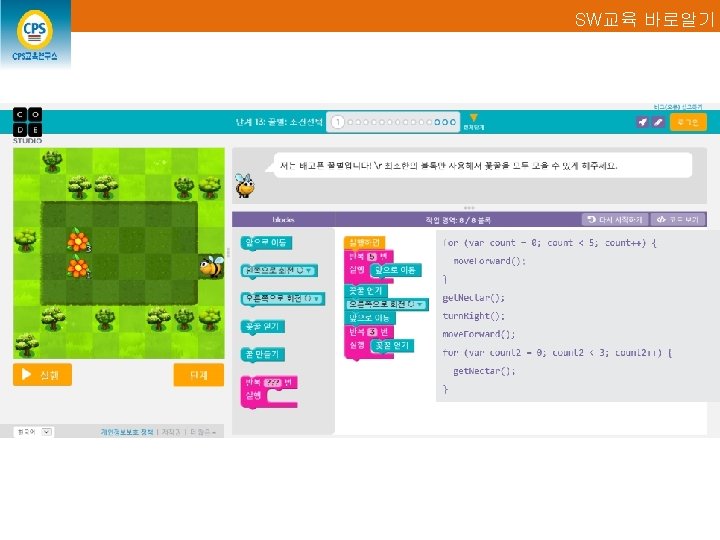Click the orange '실행' run button
The height and width of the screenshot is (540, 720).
tap(42, 375)
